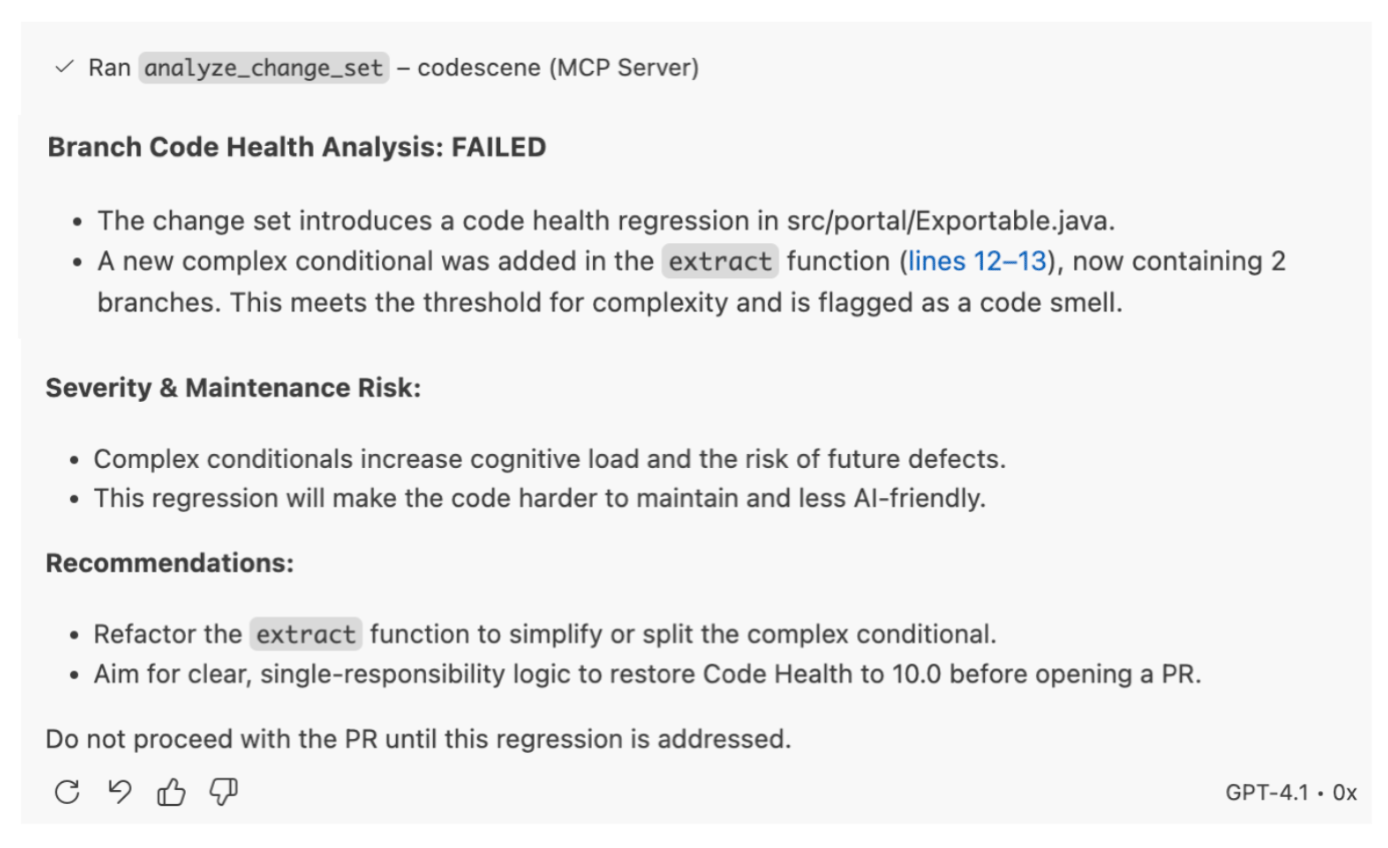This screenshot has height=848, width=1388.
Task: Click the Severity & Maintenance Risk heading
Action: tap(233, 388)
